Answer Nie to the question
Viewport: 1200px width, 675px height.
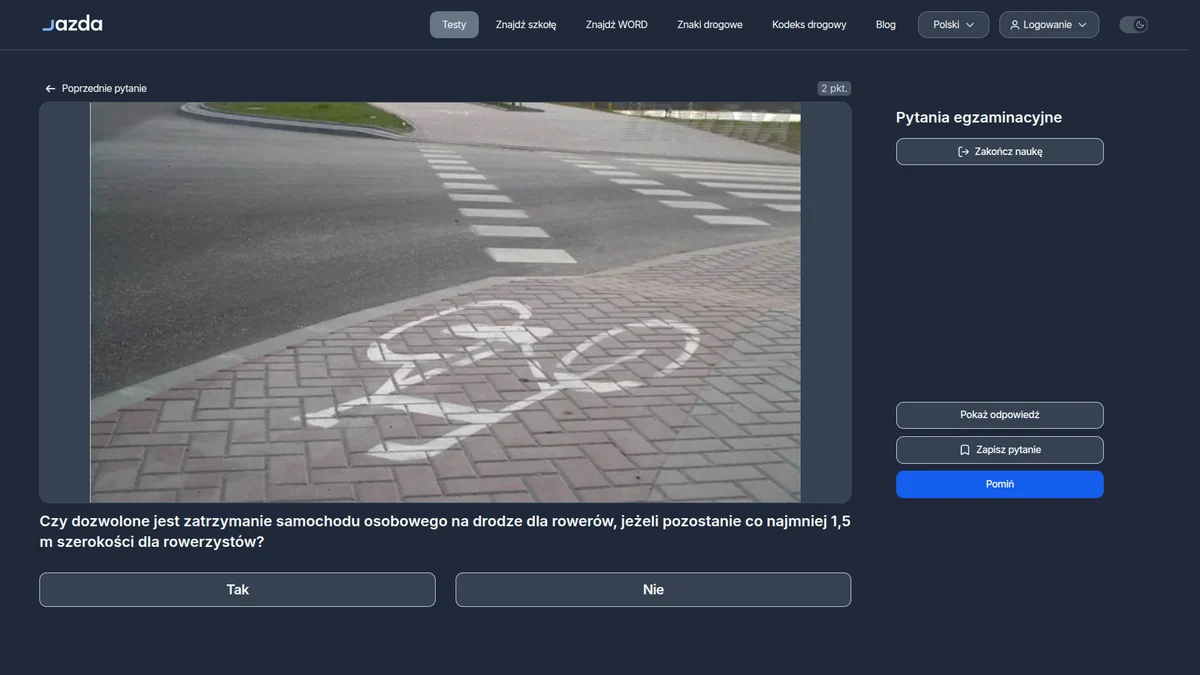tap(653, 590)
